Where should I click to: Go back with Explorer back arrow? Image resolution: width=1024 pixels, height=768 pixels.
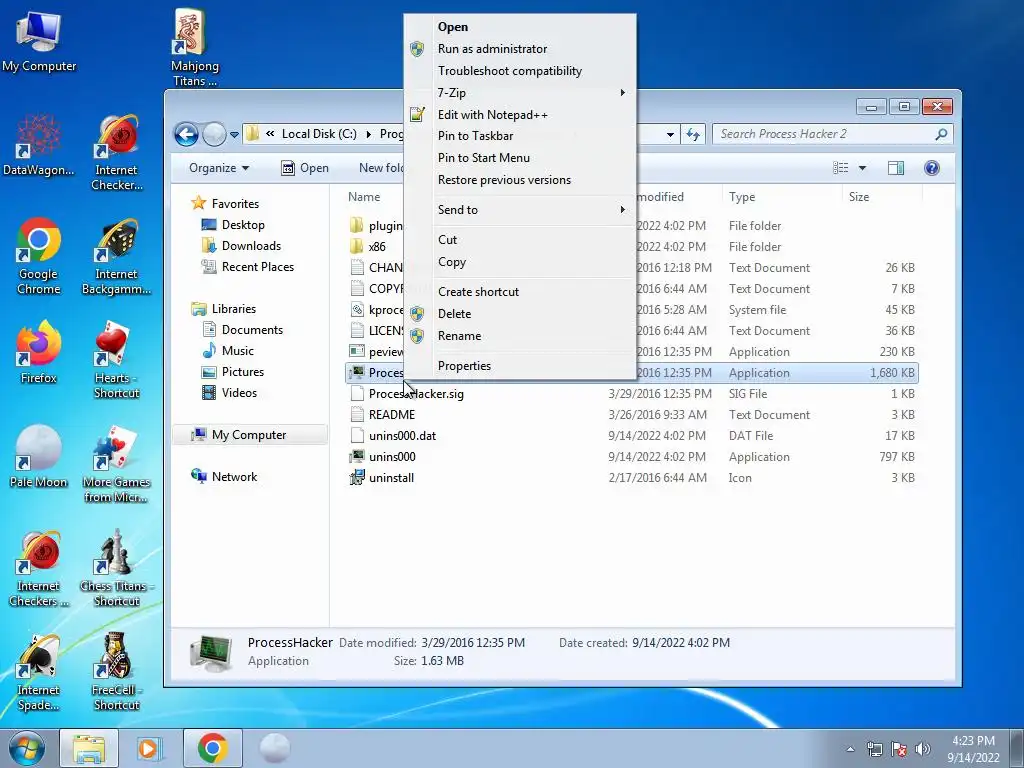186,135
